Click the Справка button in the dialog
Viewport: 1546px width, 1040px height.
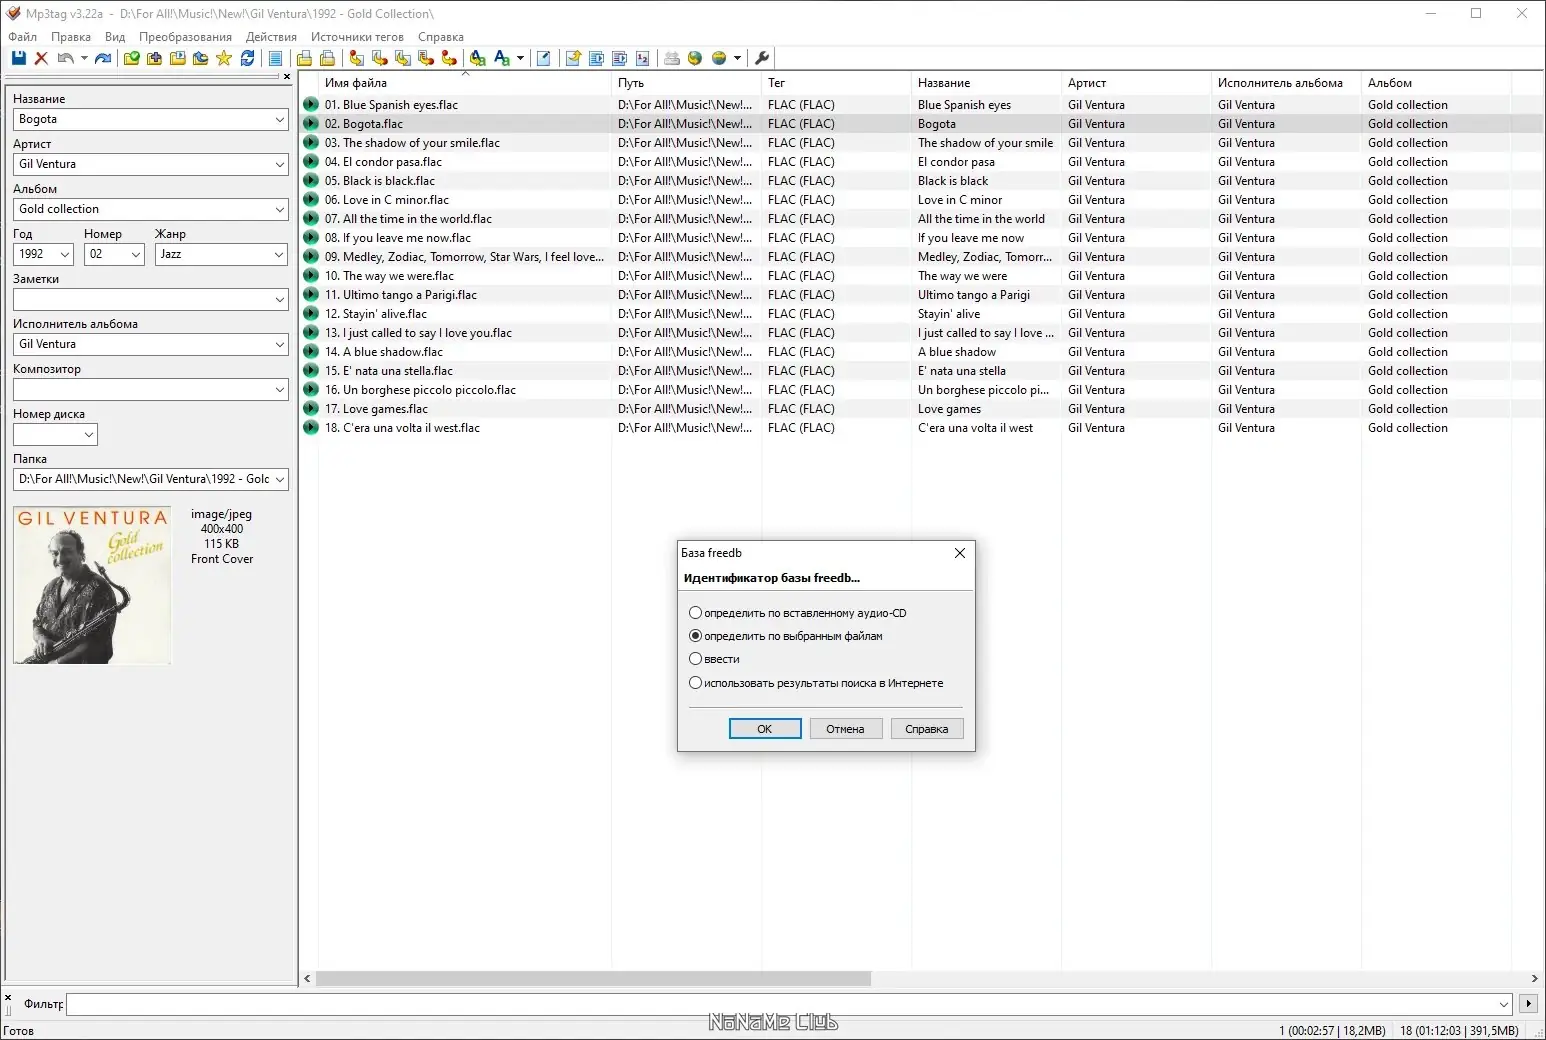927,729
